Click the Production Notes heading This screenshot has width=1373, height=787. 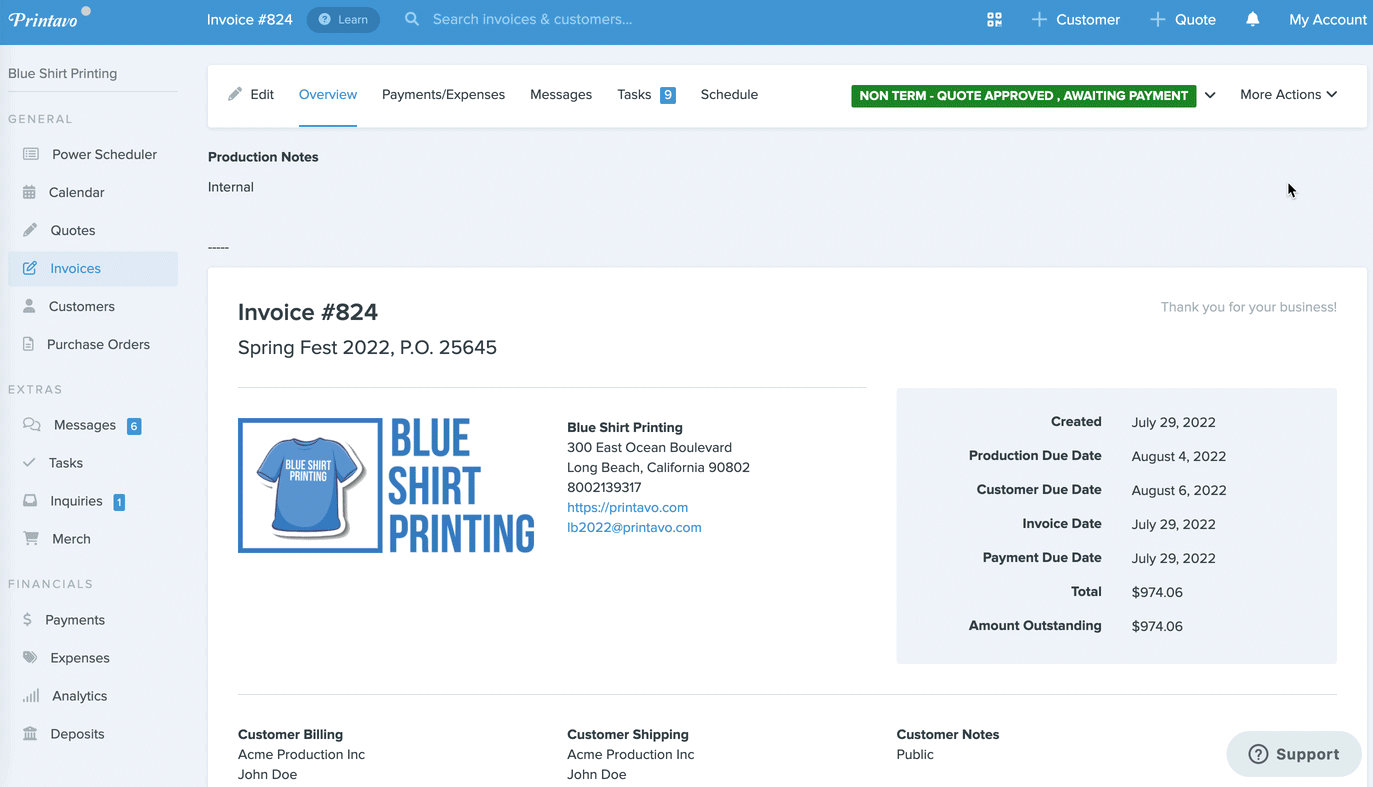263,157
